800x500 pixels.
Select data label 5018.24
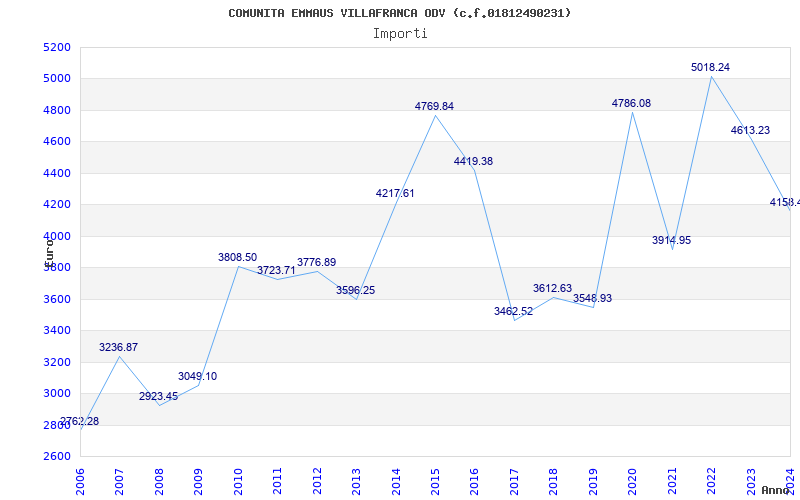pyautogui.click(x=711, y=67)
